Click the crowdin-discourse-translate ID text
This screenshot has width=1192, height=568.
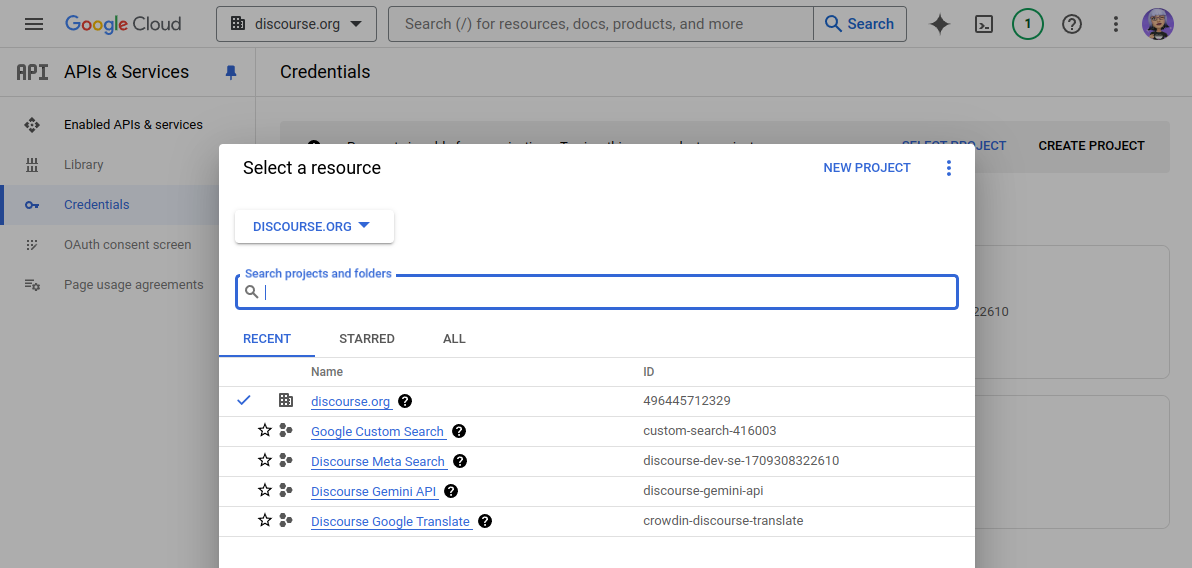(723, 521)
